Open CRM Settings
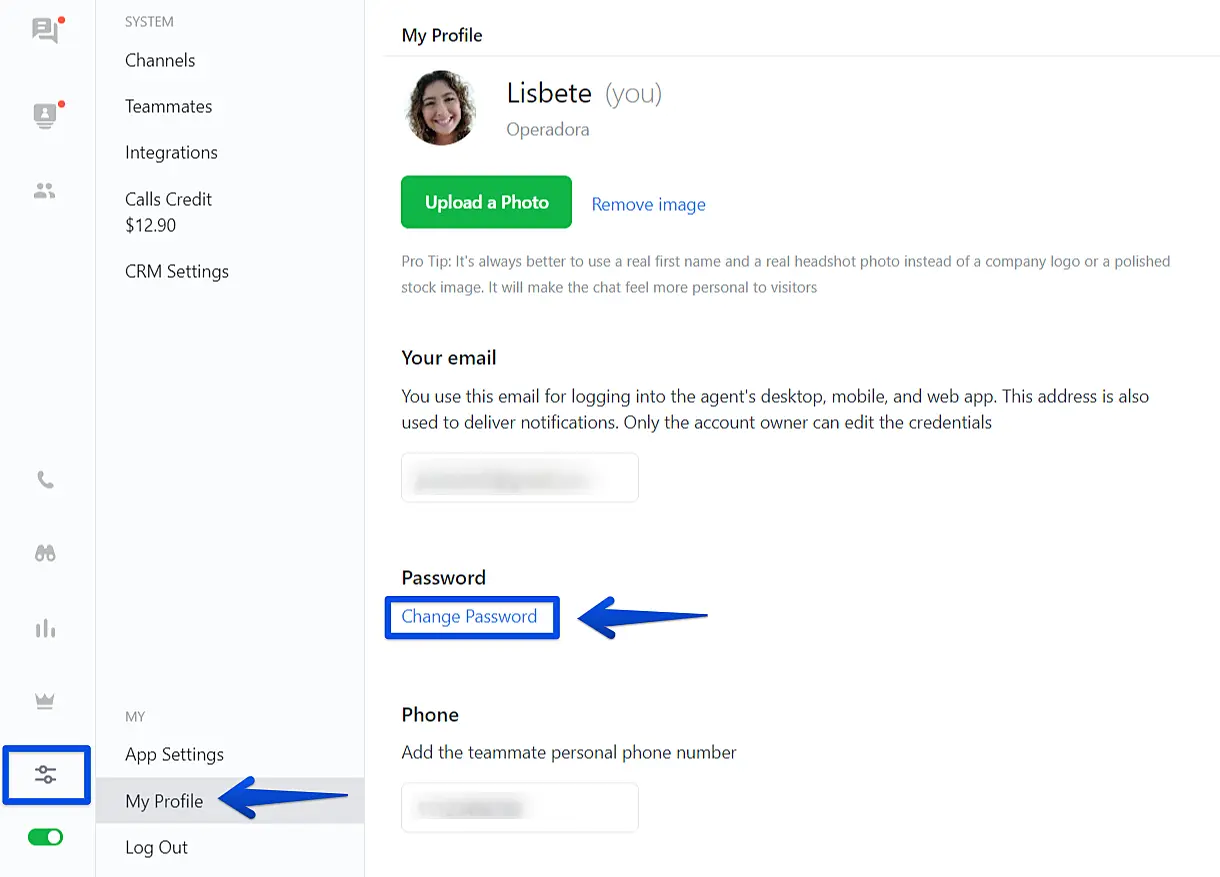 pyautogui.click(x=177, y=271)
